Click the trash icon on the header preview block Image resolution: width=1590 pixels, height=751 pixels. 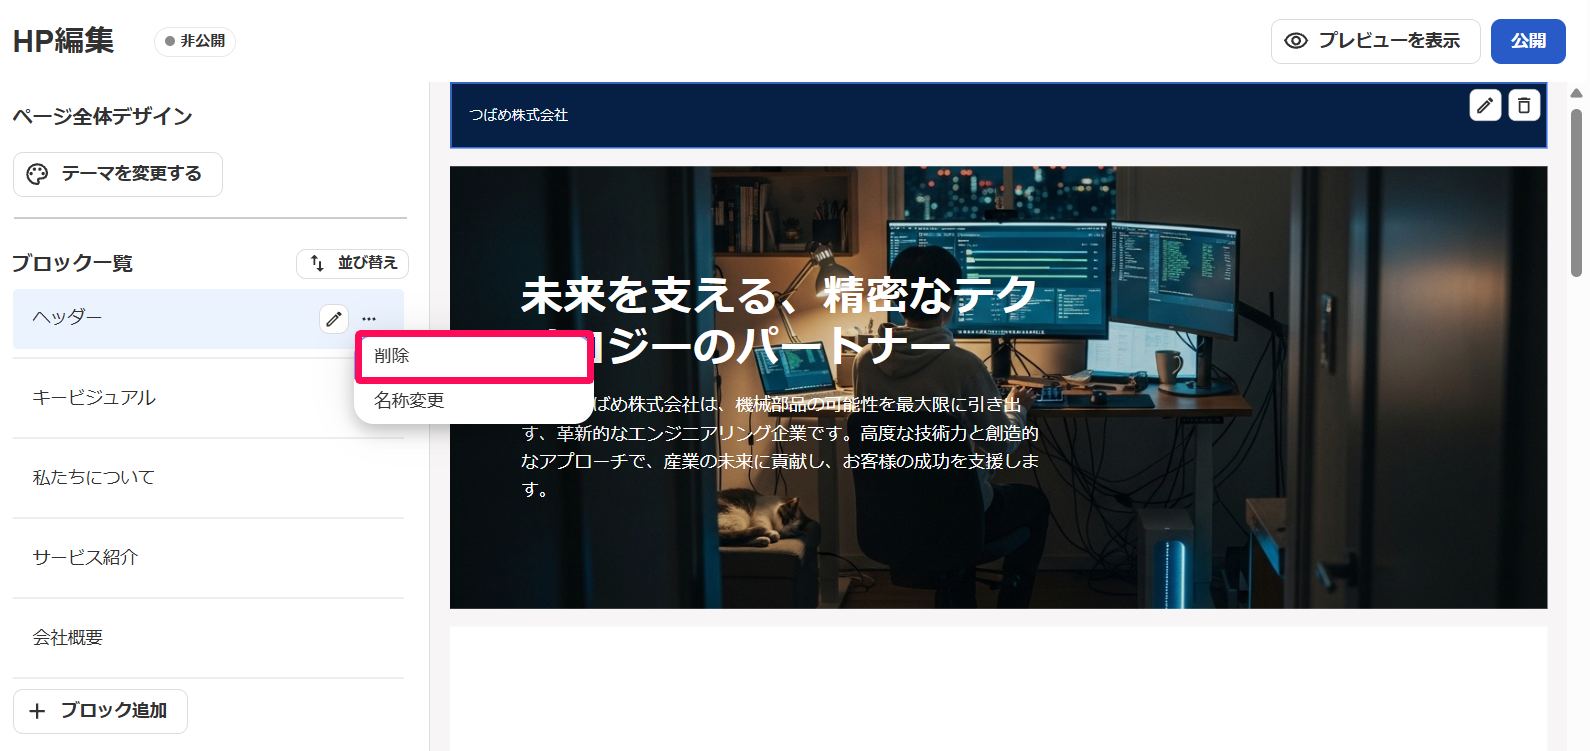[1524, 105]
